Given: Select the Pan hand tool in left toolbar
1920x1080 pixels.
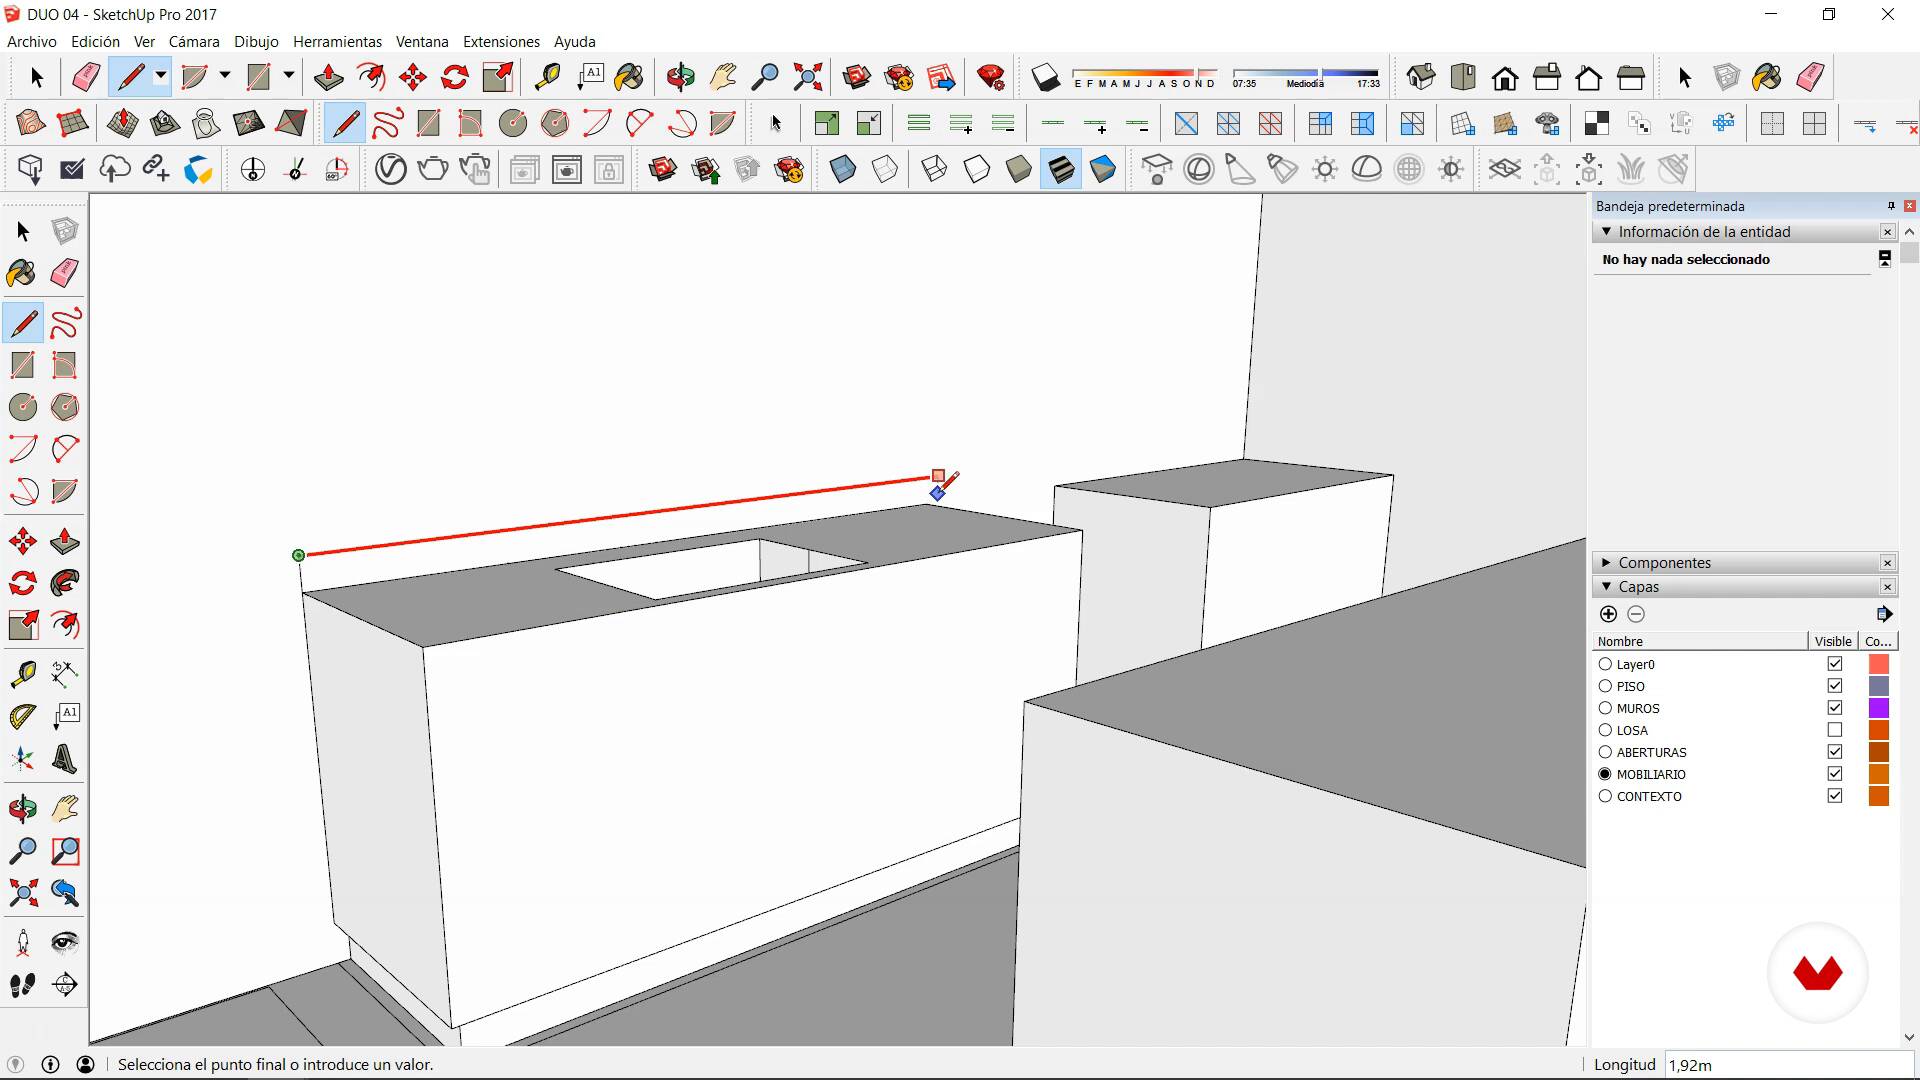Looking at the screenshot, I should pos(65,808).
